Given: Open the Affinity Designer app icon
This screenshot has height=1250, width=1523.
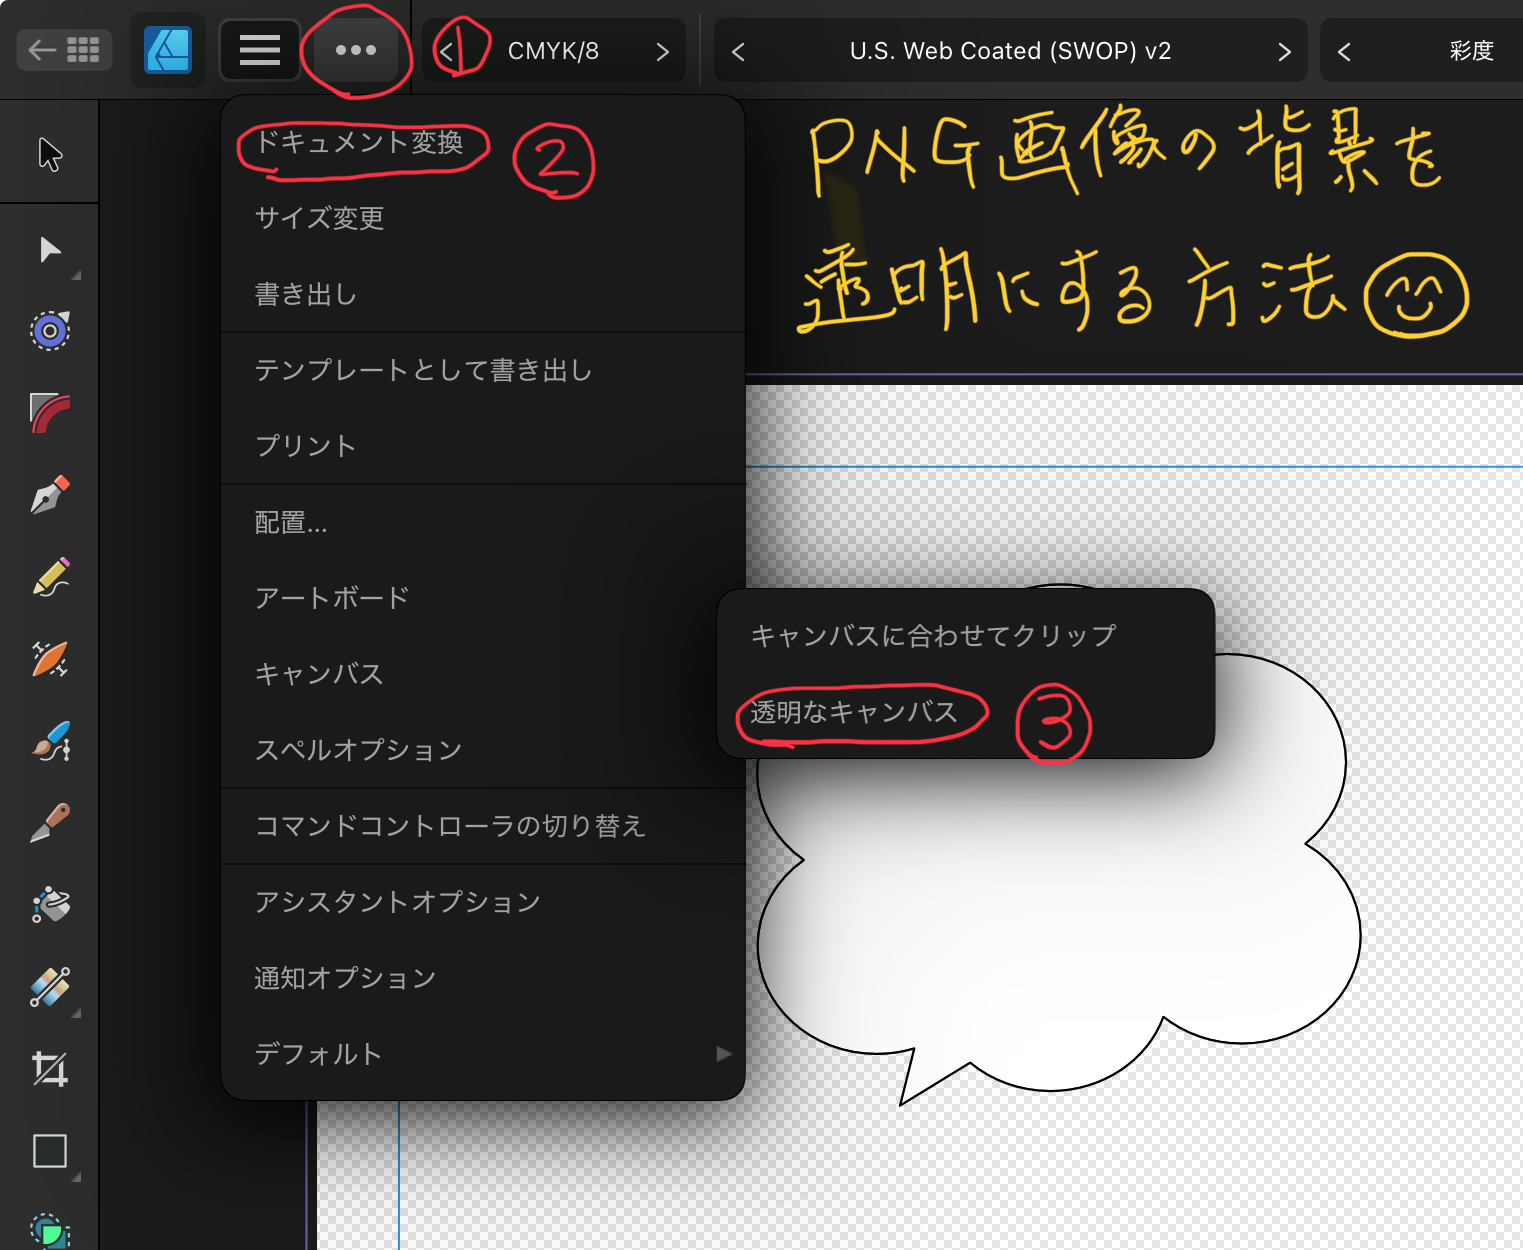Looking at the screenshot, I should click(x=168, y=50).
